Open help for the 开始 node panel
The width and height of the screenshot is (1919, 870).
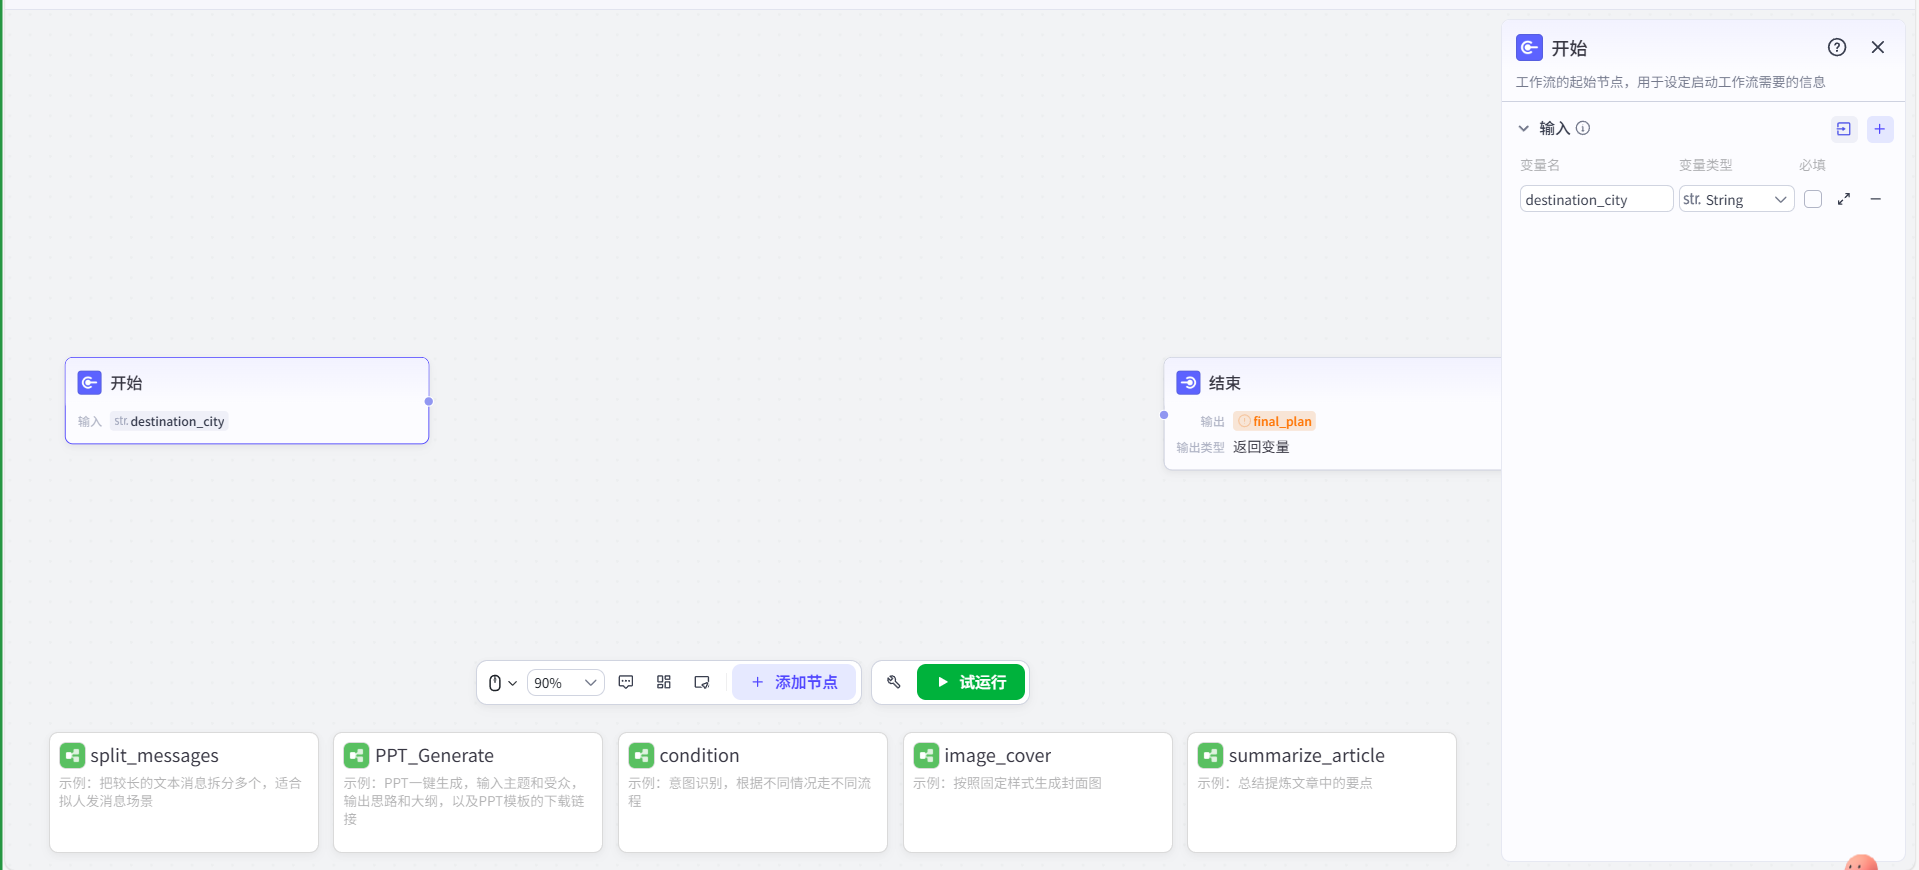click(x=1836, y=47)
